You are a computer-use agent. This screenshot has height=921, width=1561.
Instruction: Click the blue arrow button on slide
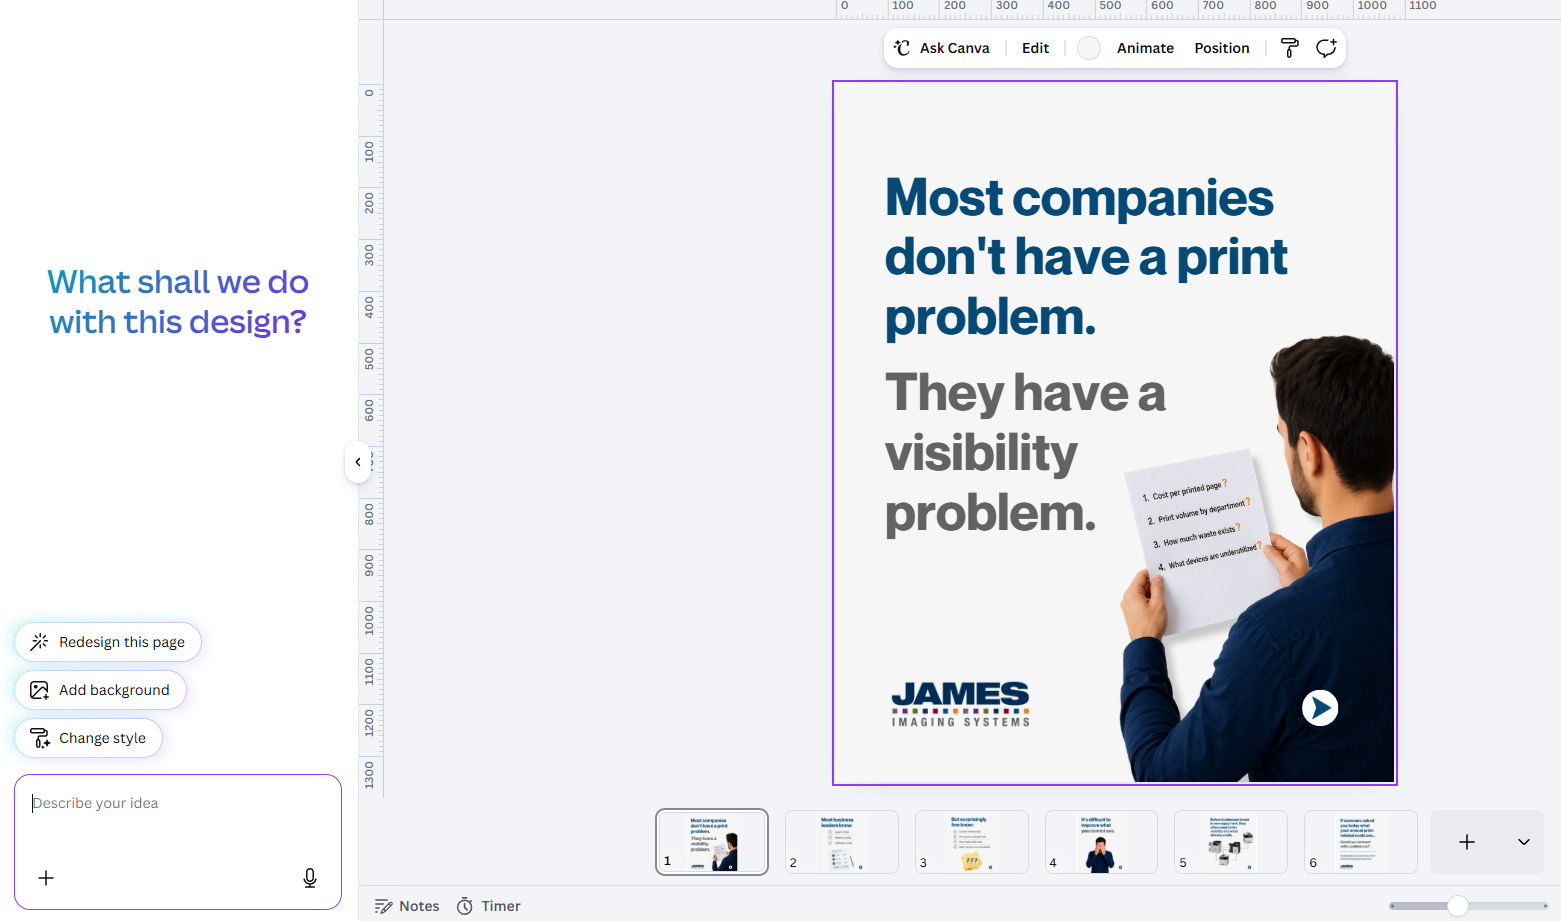[1320, 708]
